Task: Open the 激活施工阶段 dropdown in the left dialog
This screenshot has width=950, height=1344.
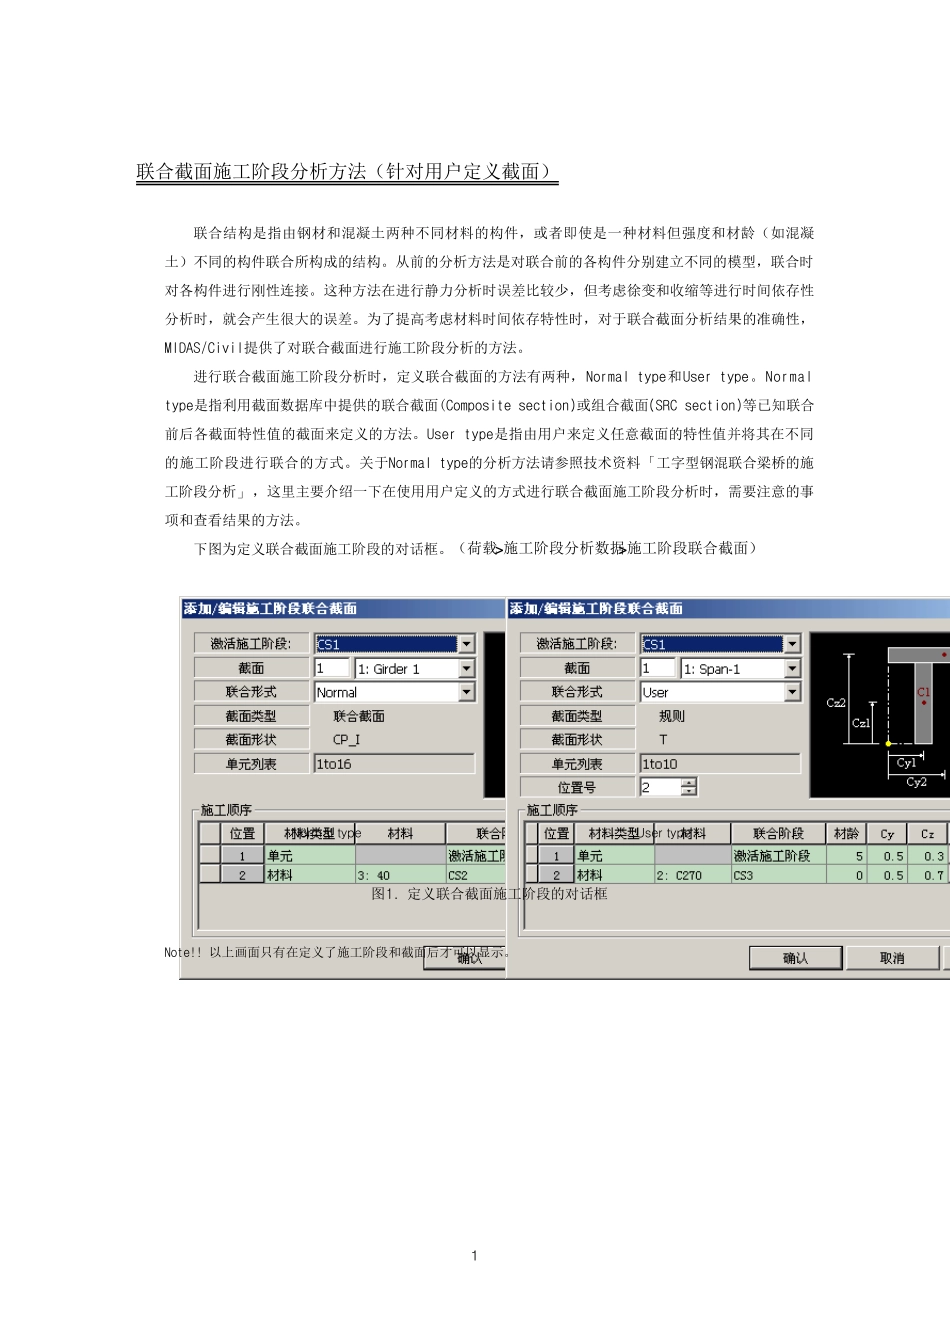Action: pos(467,644)
